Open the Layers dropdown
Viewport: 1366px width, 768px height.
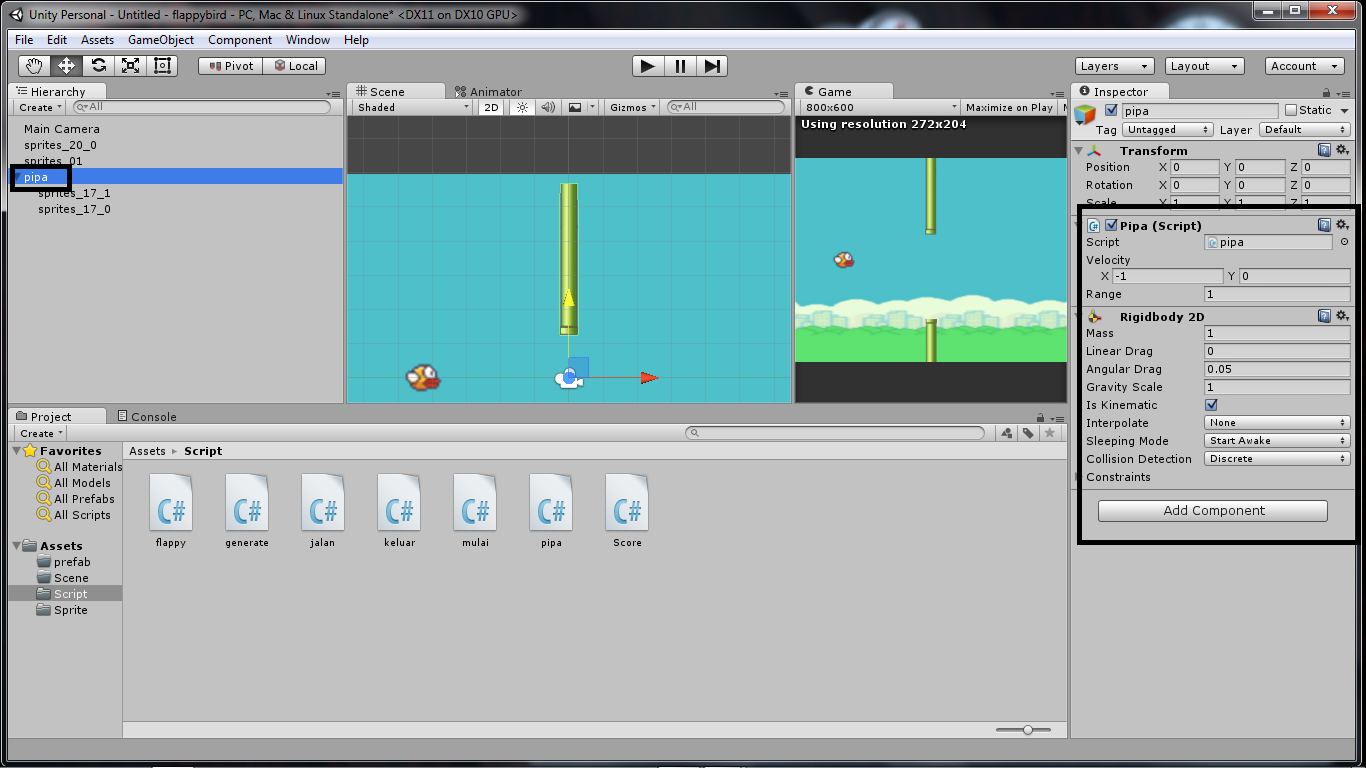coord(1115,66)
